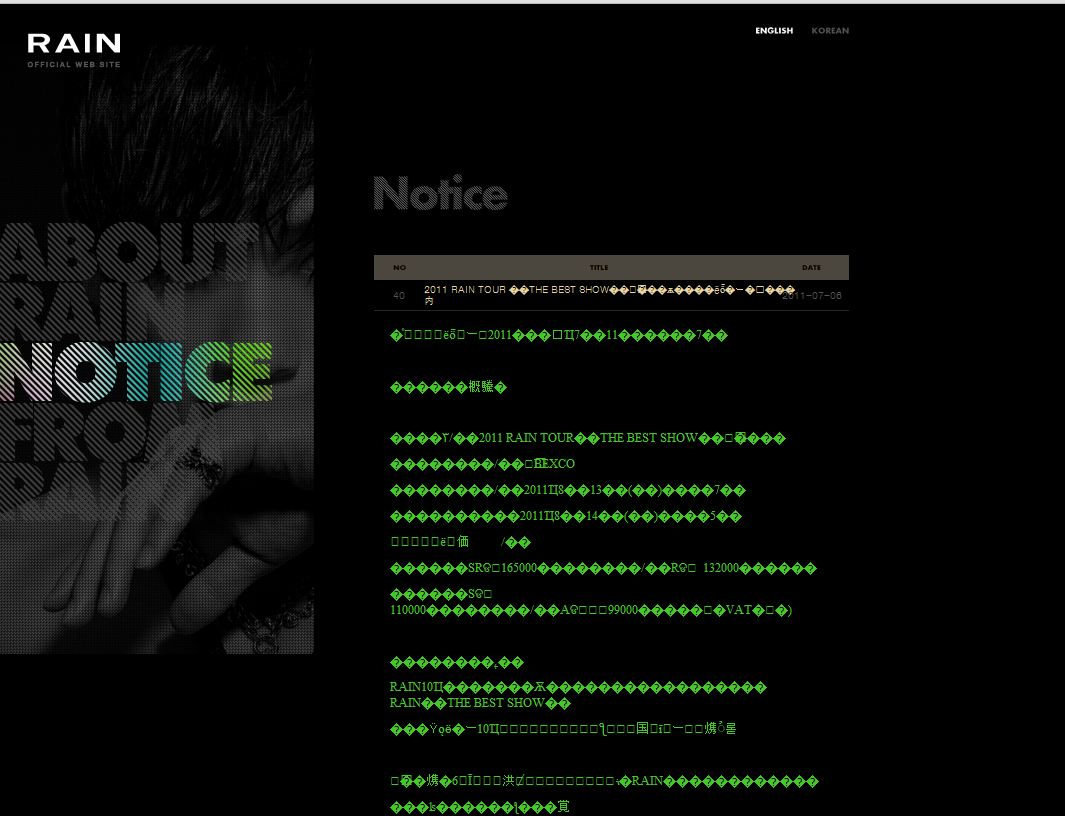
Task: Click the 2011-07-06 date of the notice
Action: click(812, 296)
